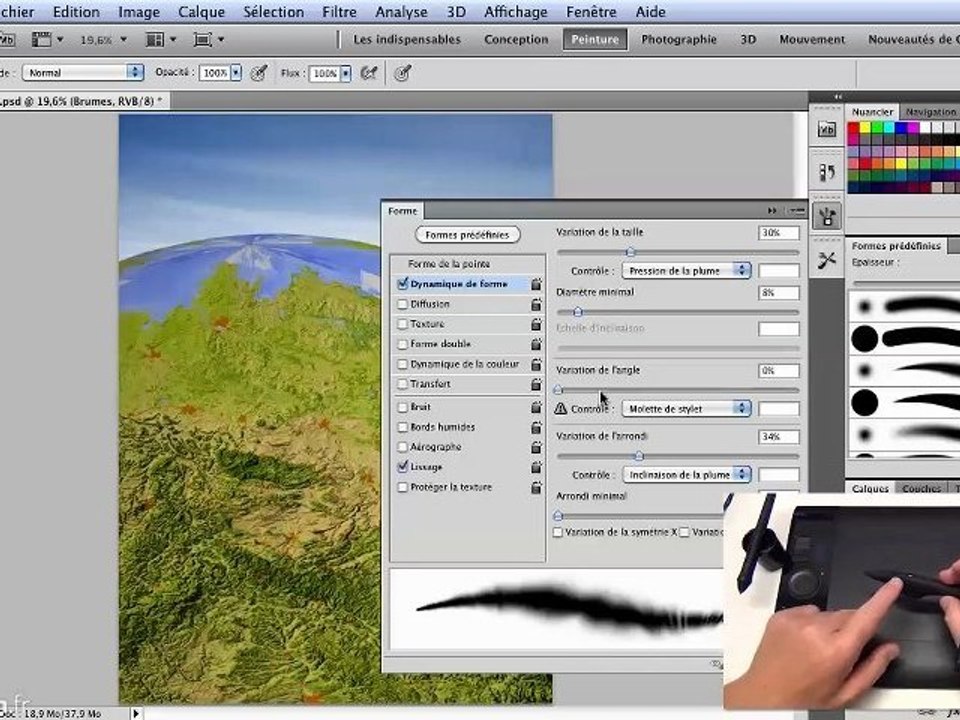960x720 pixels.
Task: Open the Molette de stylet dropdown
Action: 686,408
